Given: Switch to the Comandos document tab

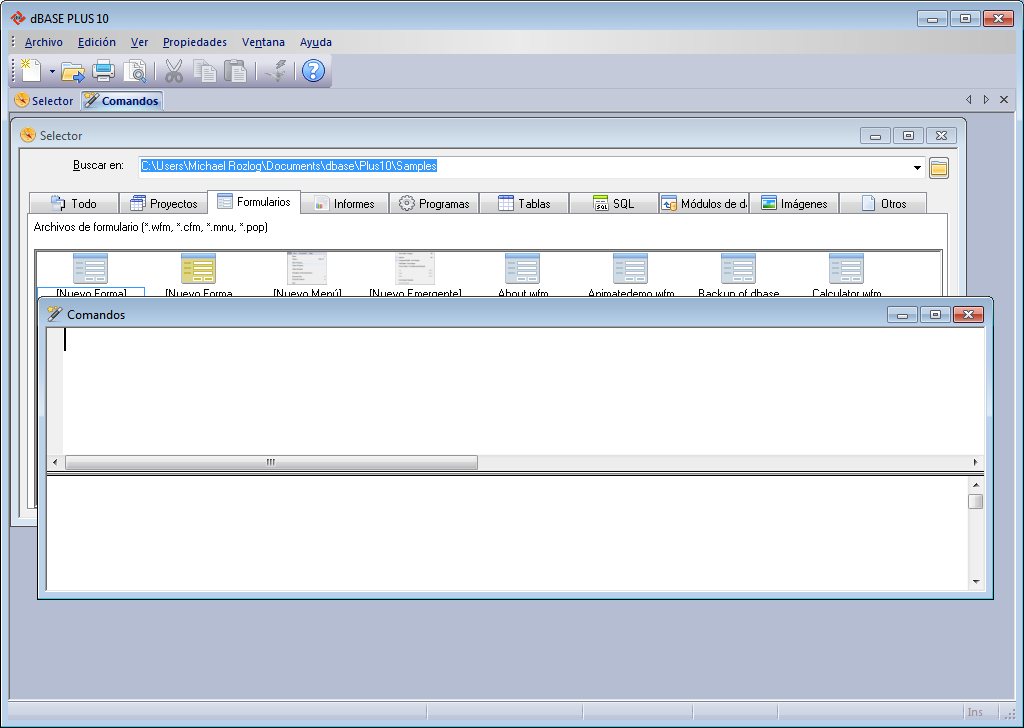Looking at the screenshot, I should pos(121,101).
